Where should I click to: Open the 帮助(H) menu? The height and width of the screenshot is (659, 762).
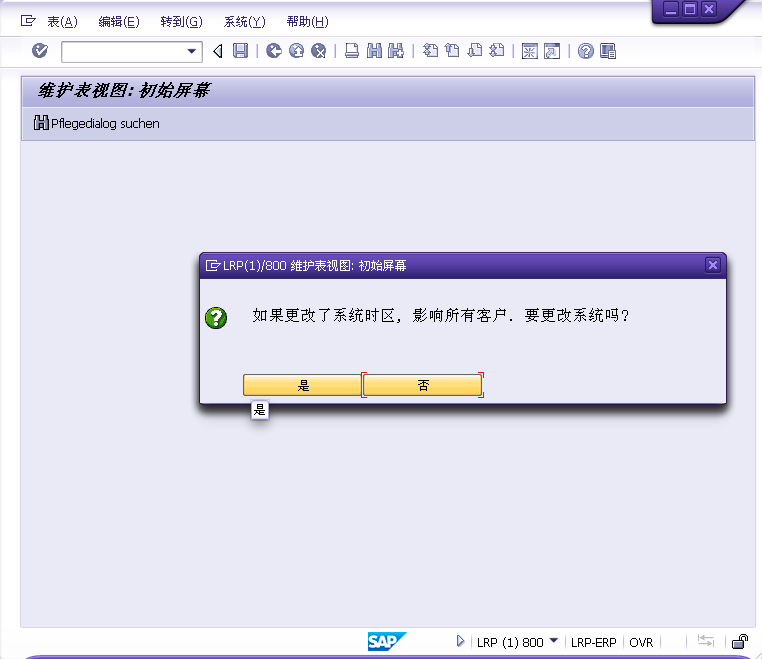pos(308,21)
